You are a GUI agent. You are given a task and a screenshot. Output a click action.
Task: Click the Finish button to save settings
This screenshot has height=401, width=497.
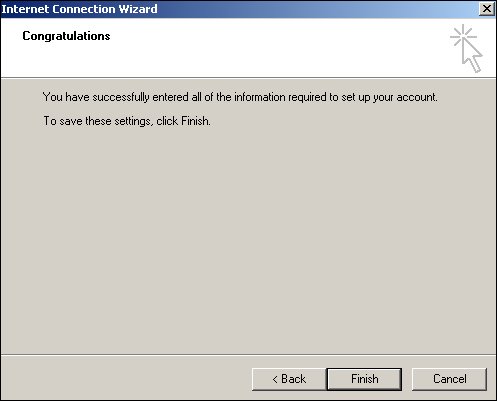(x=364, y=379)
